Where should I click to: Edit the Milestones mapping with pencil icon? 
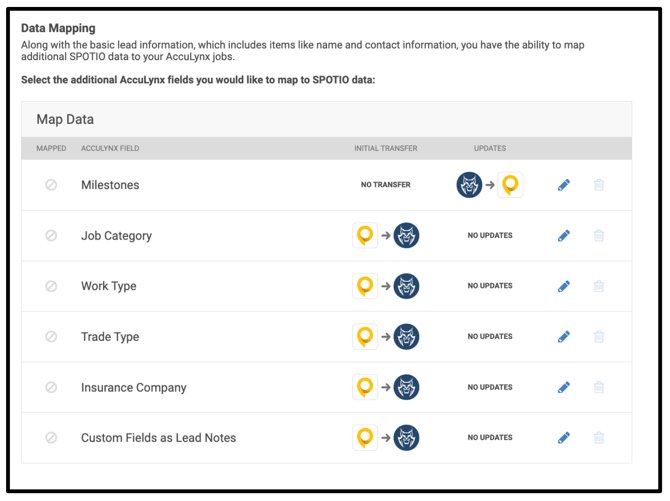[564, 185]
